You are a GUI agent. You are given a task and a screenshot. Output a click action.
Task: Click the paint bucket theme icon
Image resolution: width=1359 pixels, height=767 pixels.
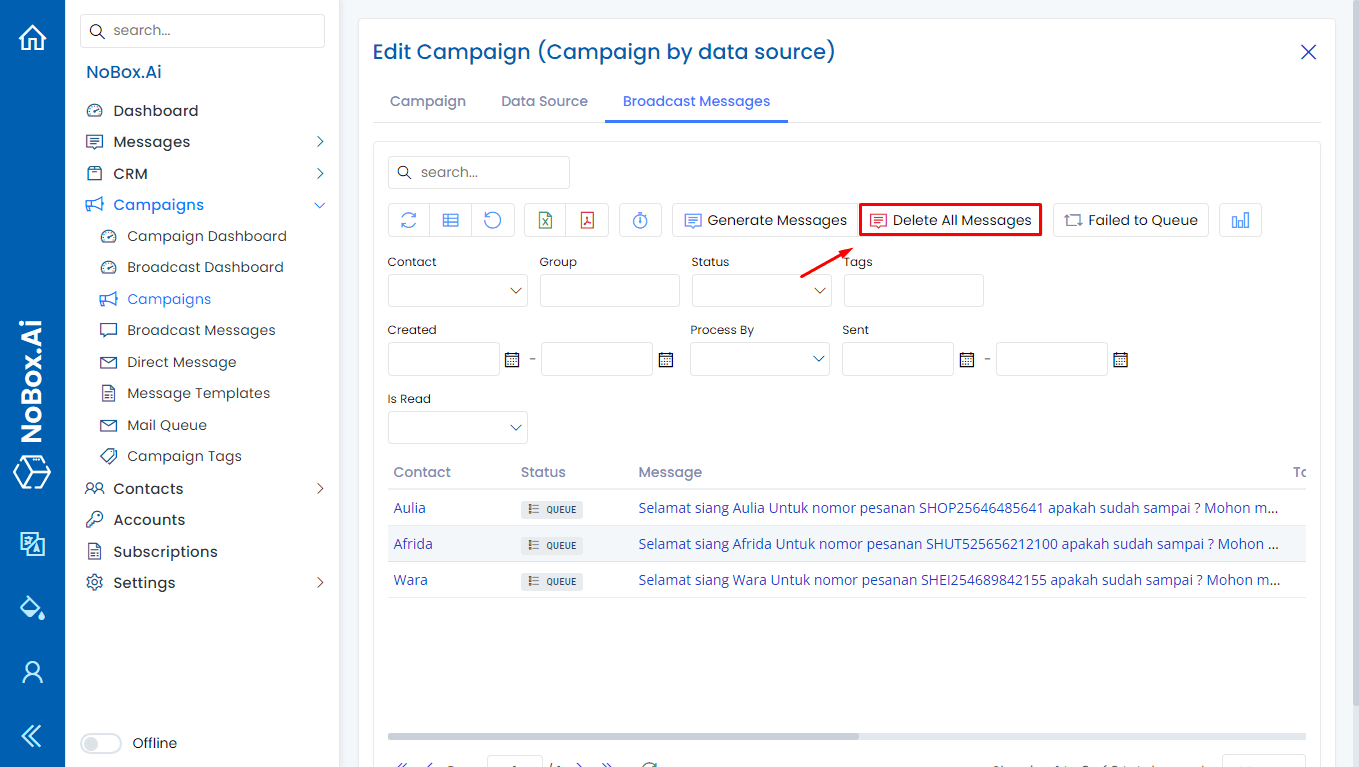pyautogui.click(x=33, y=608)
